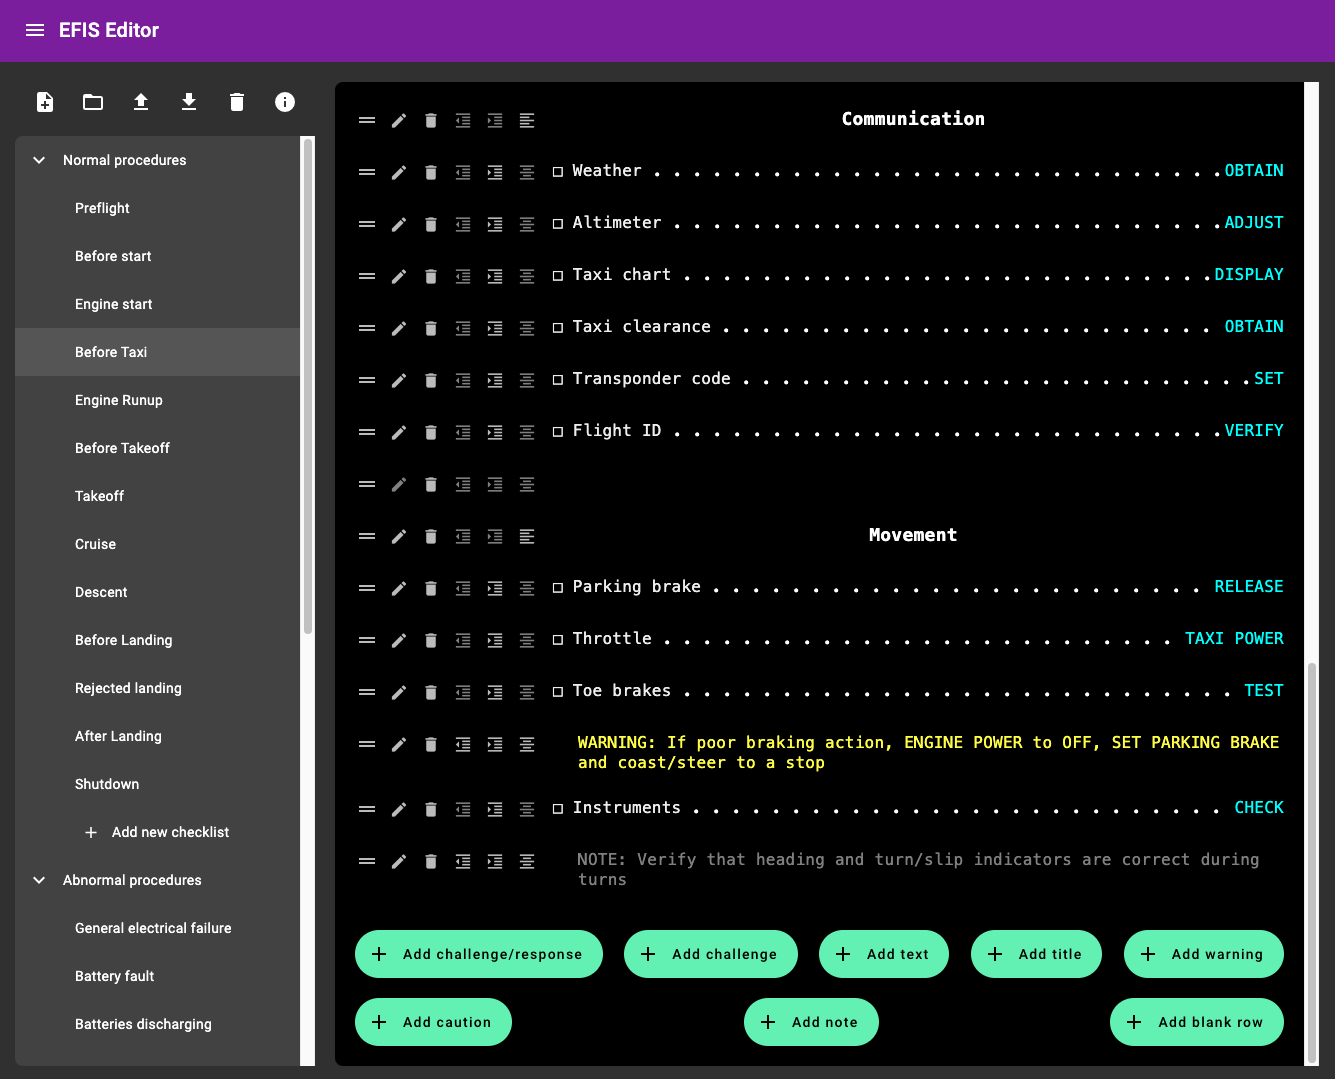Click the Add caution button

point(433,1022)
